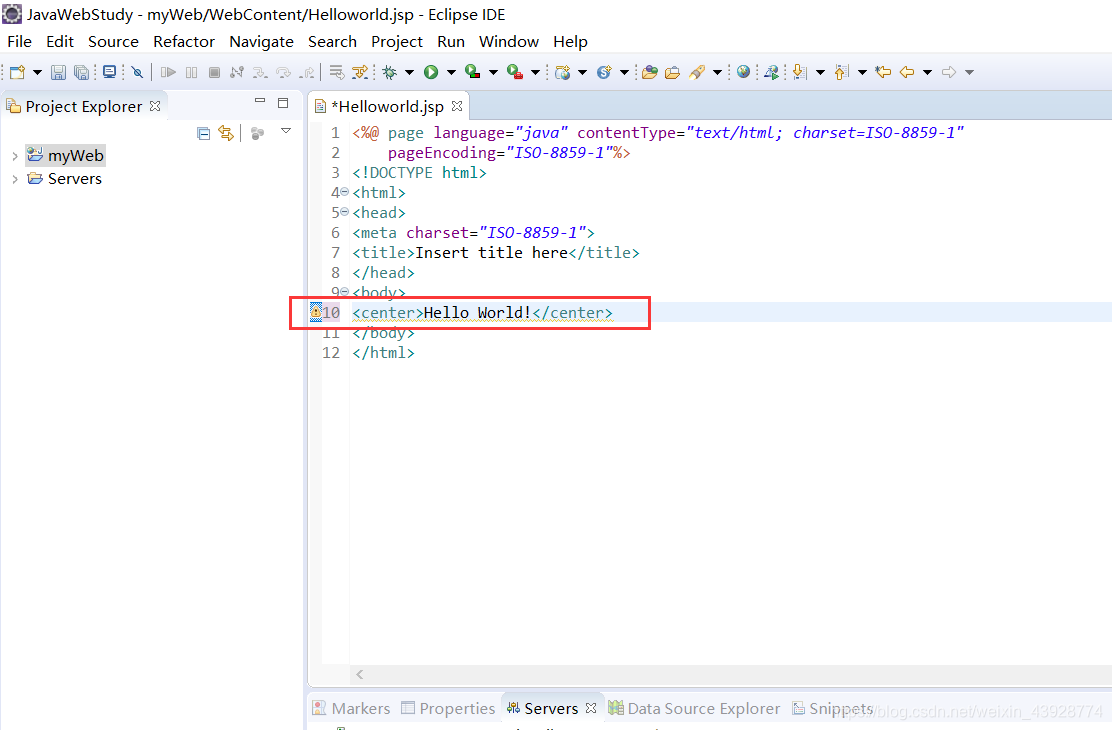
Task: Open the Project Explorer View Menu triangle
Action: coord(286,131)
